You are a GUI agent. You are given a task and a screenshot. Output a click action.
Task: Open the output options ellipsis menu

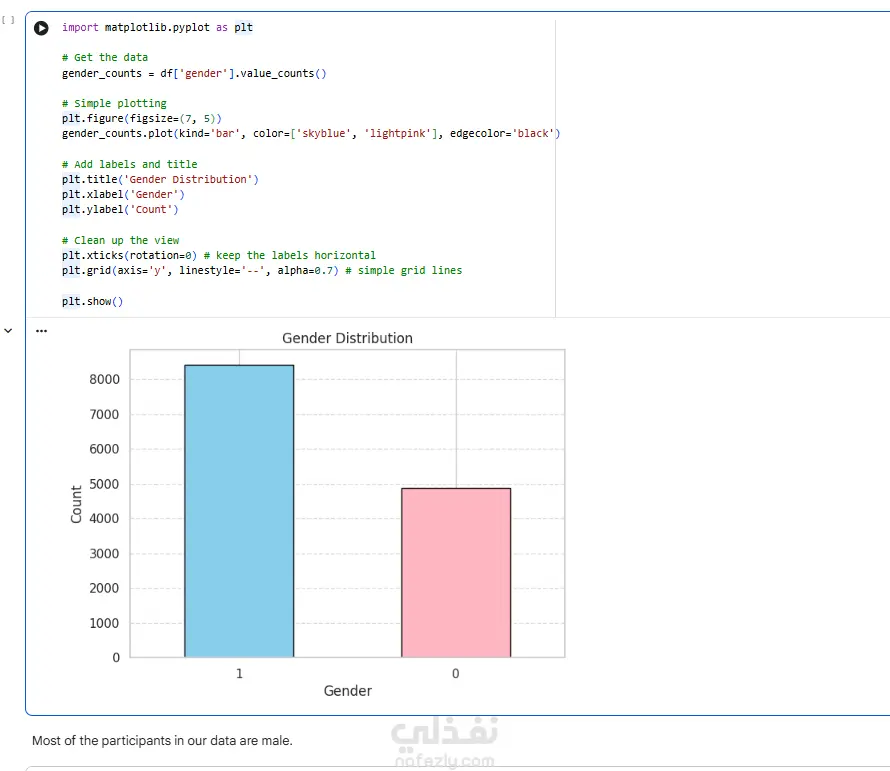coord(41,330)
